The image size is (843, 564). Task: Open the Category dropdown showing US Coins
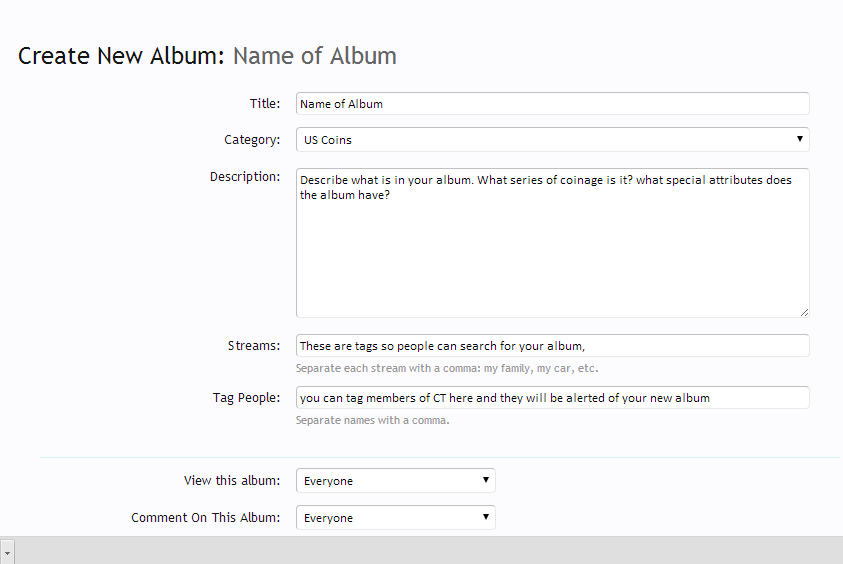point(552,140)
